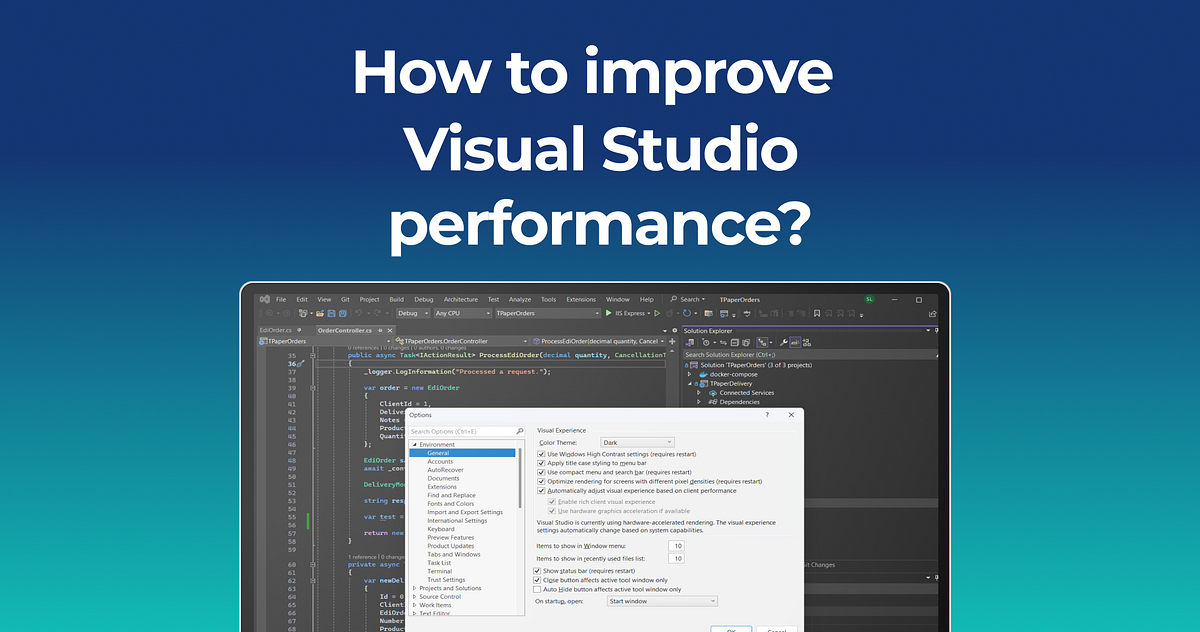Click Cancel in the Options dialog
This screenshot has height=632, width=1200.
pos(776,630)
